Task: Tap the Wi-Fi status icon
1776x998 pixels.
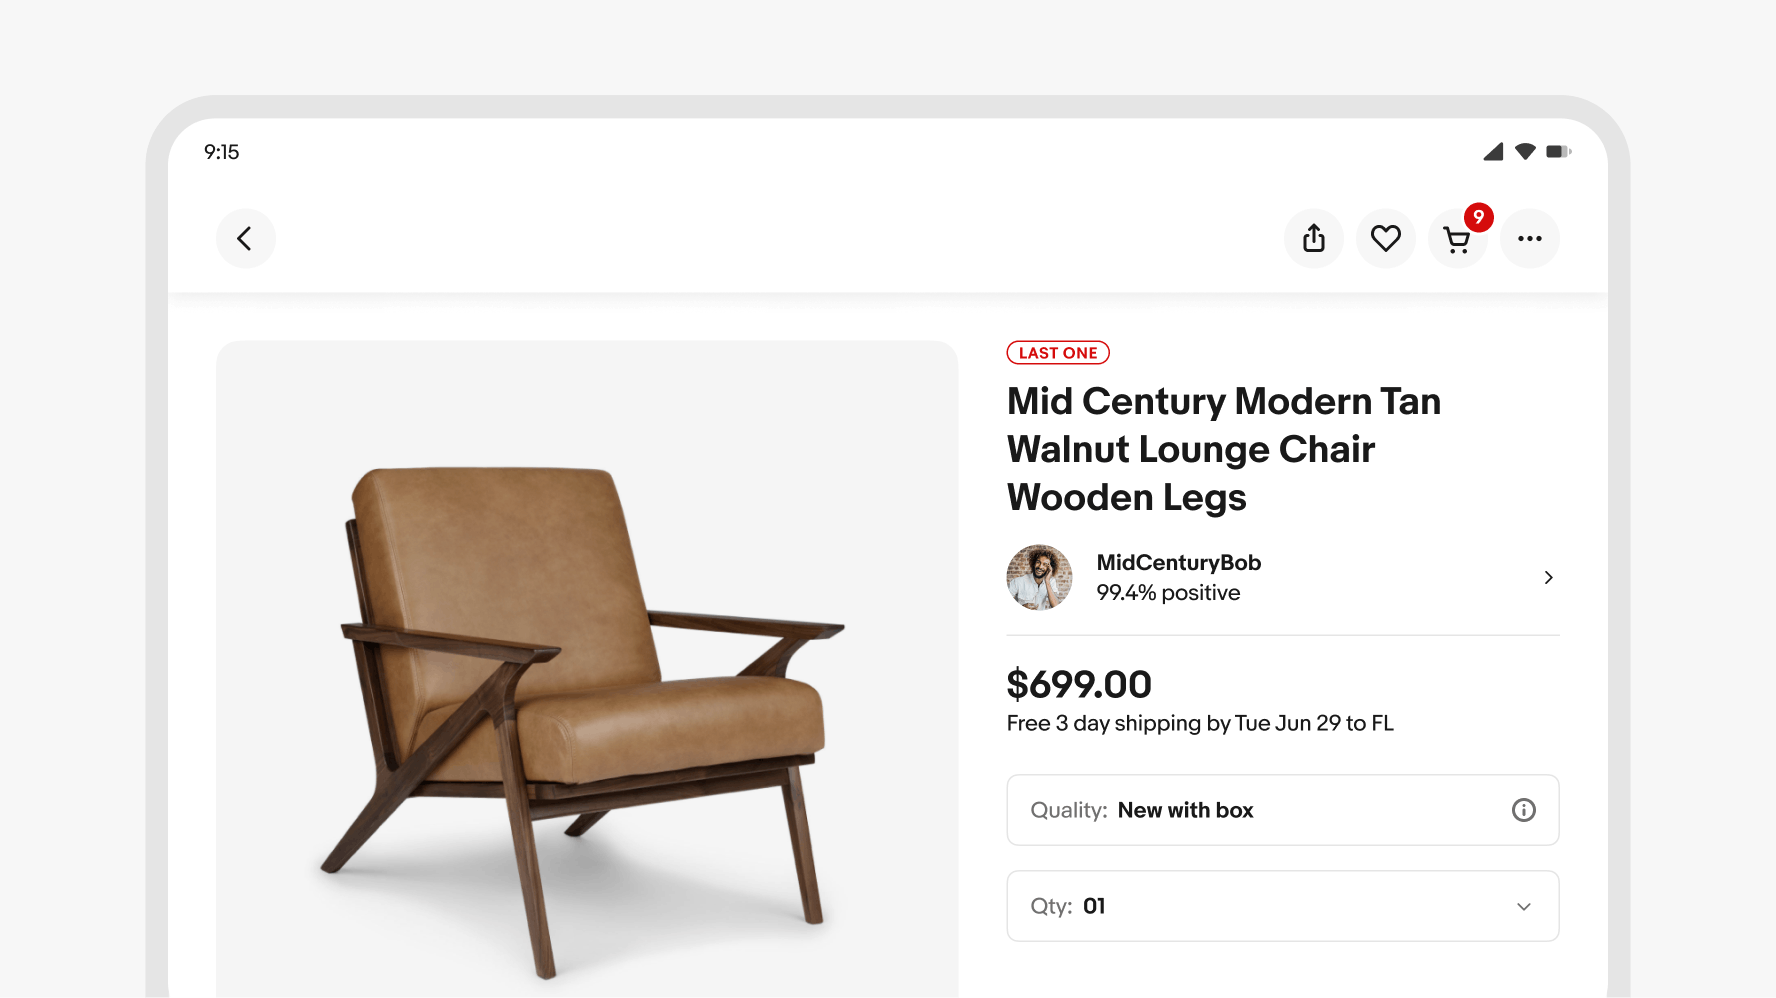Action: (x=1524, y=152)
